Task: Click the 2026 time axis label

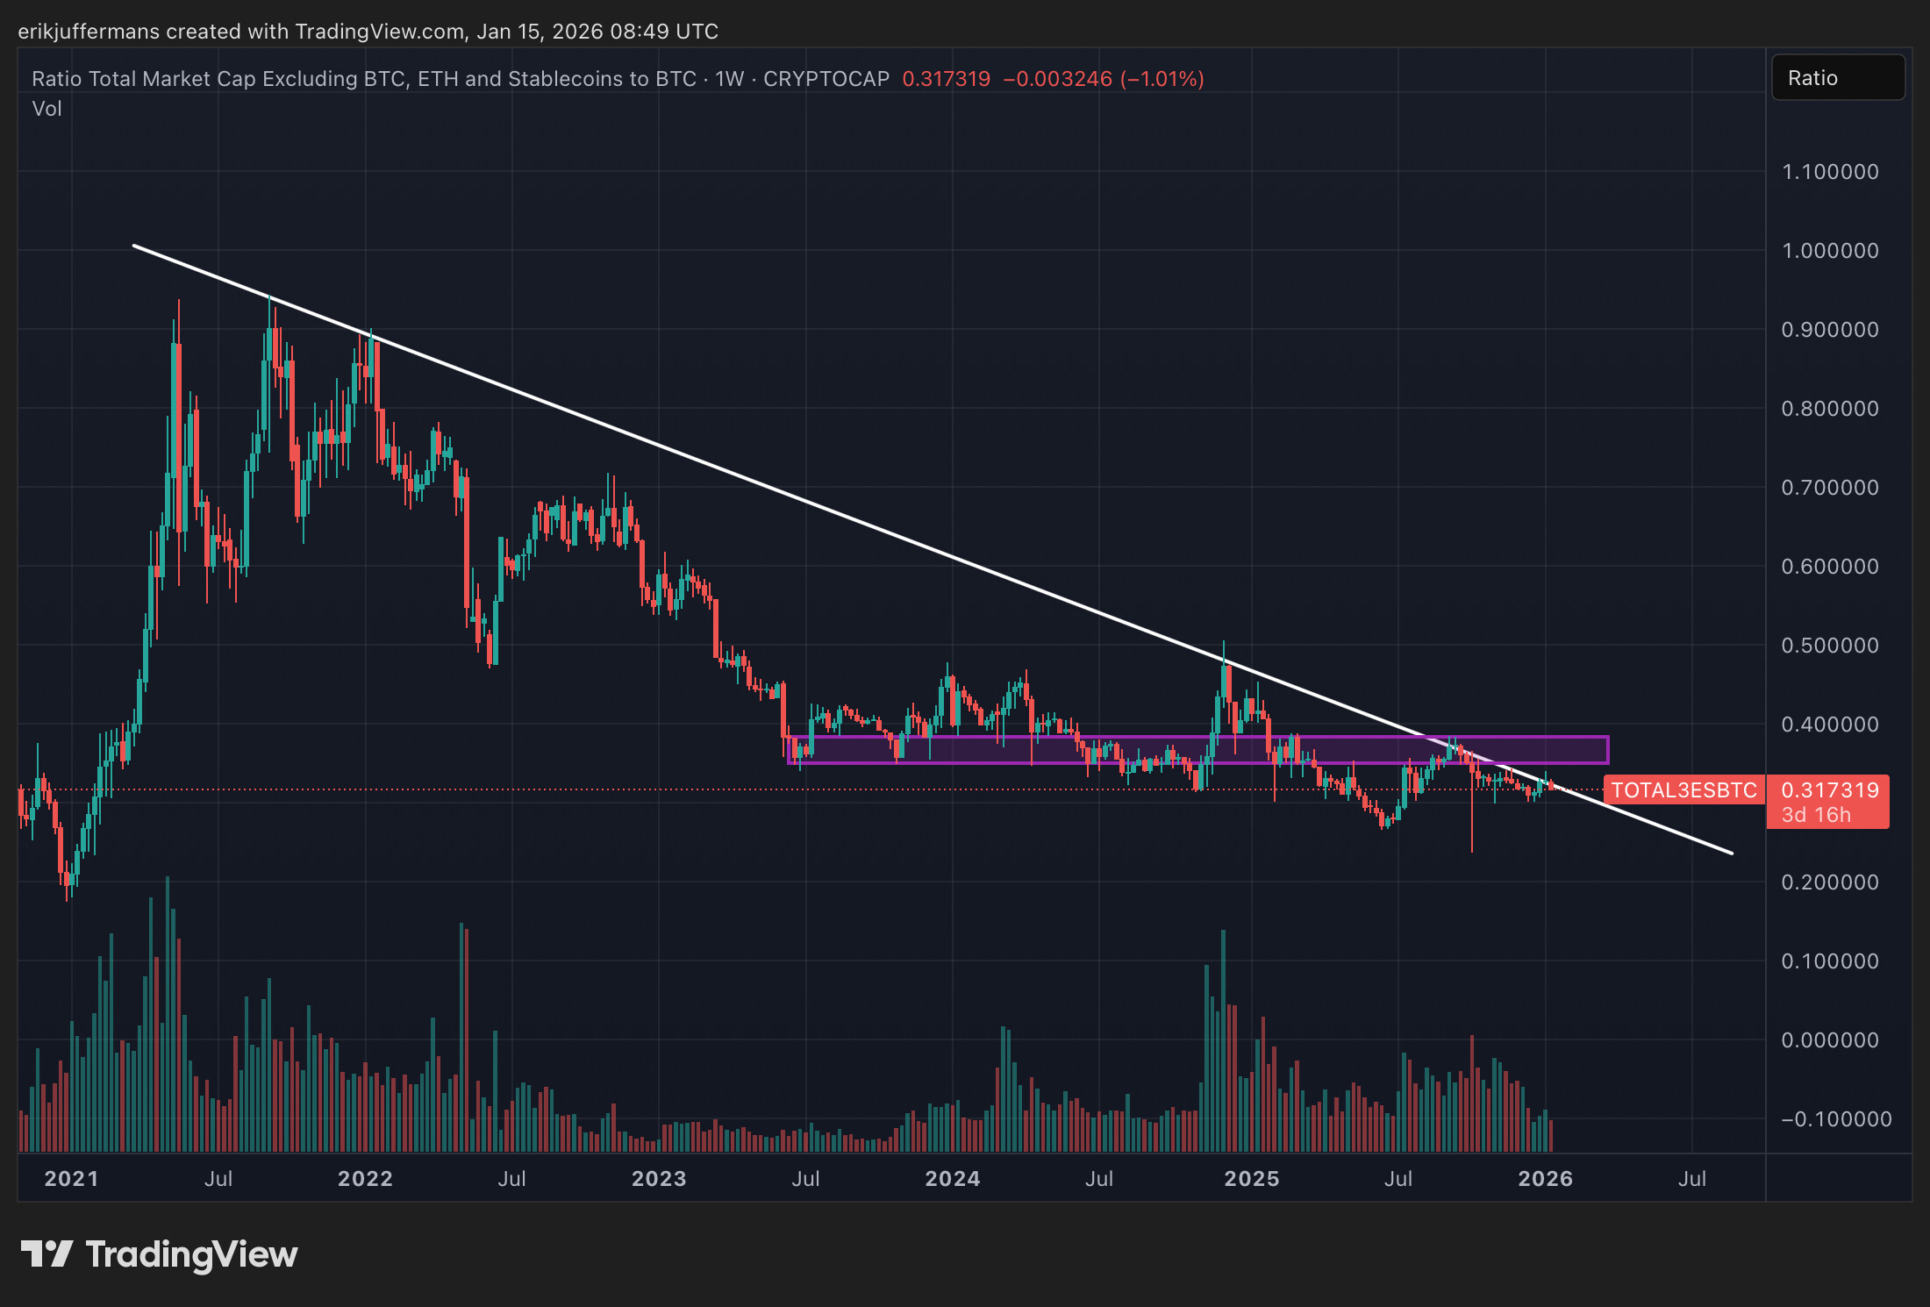Action: click(x=1545, y=1178)
